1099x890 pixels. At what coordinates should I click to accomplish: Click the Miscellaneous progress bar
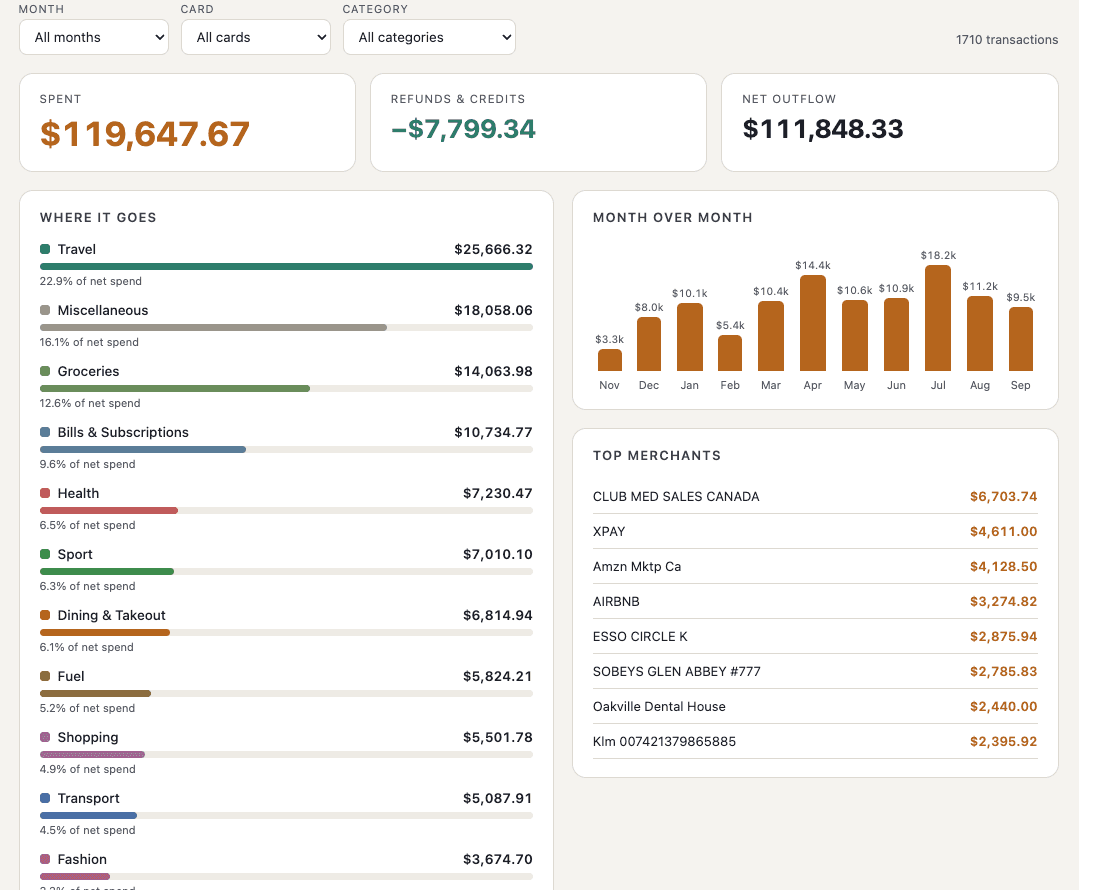[x=287, y=327]
